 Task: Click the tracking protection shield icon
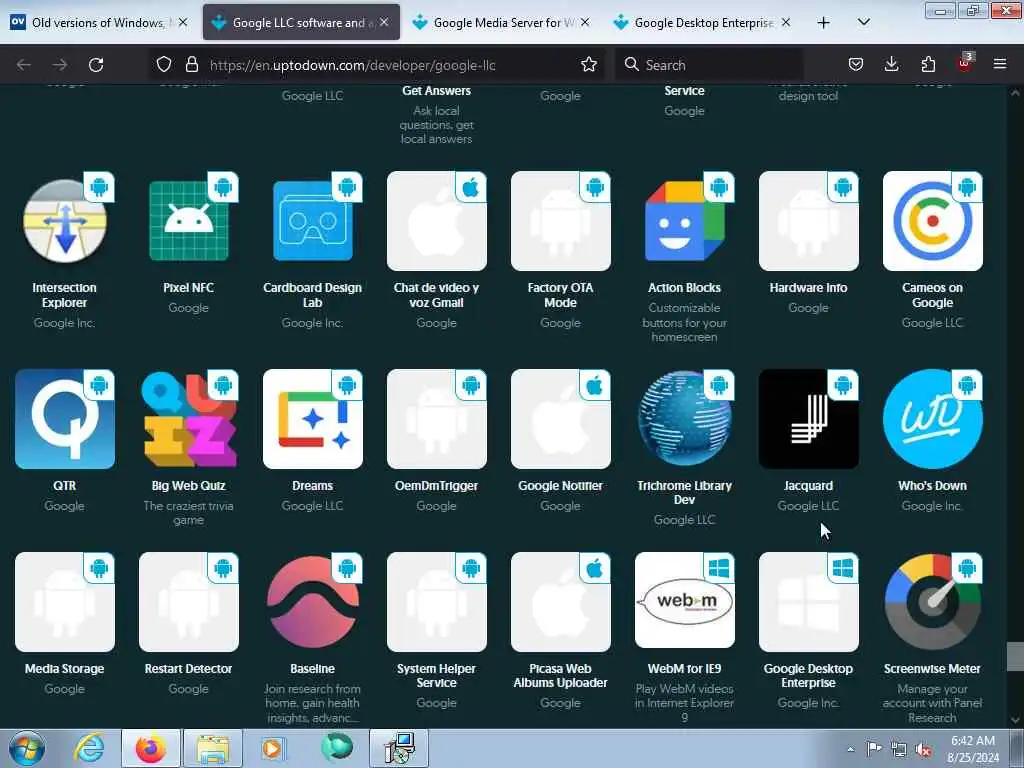tap(164, 65)
